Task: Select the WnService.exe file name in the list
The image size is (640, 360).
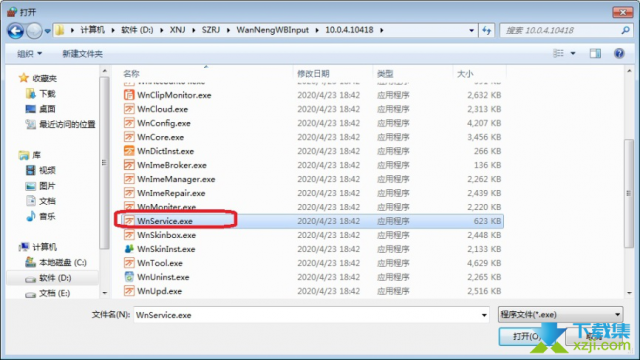Action: pos(165,221)
